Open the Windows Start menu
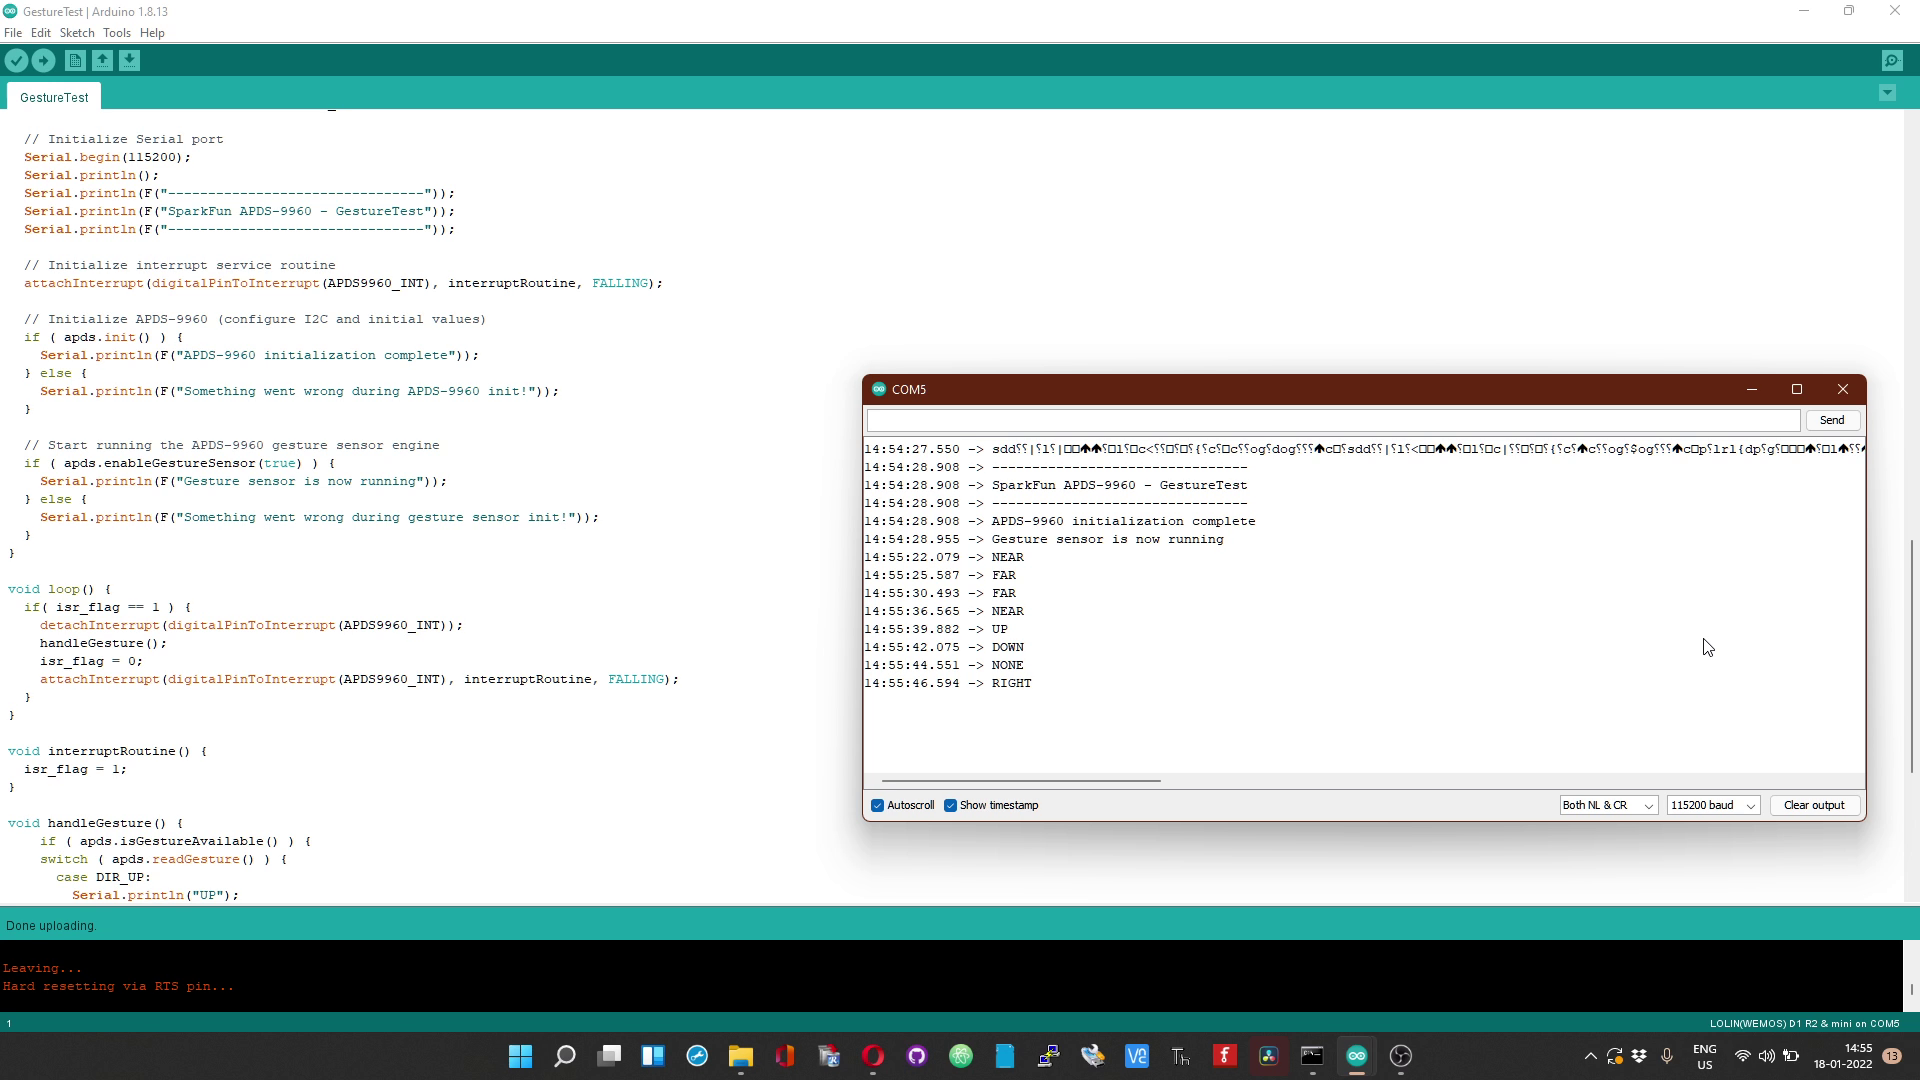Screen dimensions: 1920x1080 pos(520,1056)
